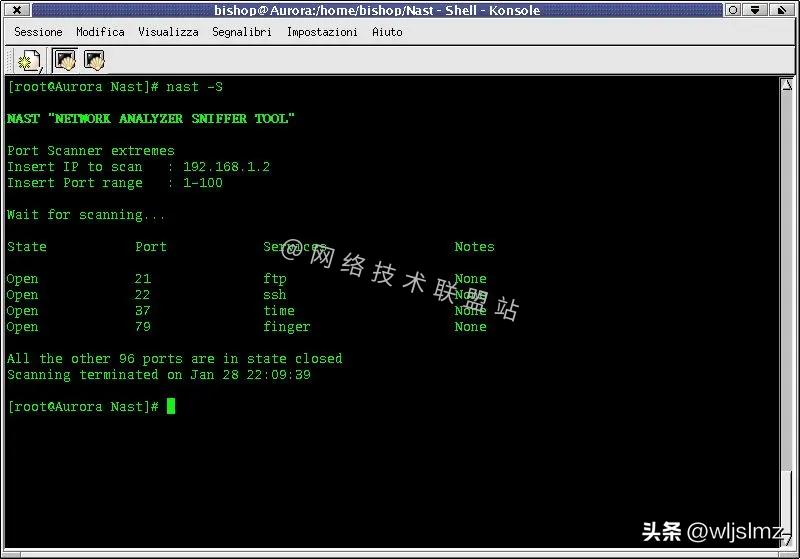Click port number 22
Screen dimensions: 800x559
pyautogui.click(x=143, y=295)
